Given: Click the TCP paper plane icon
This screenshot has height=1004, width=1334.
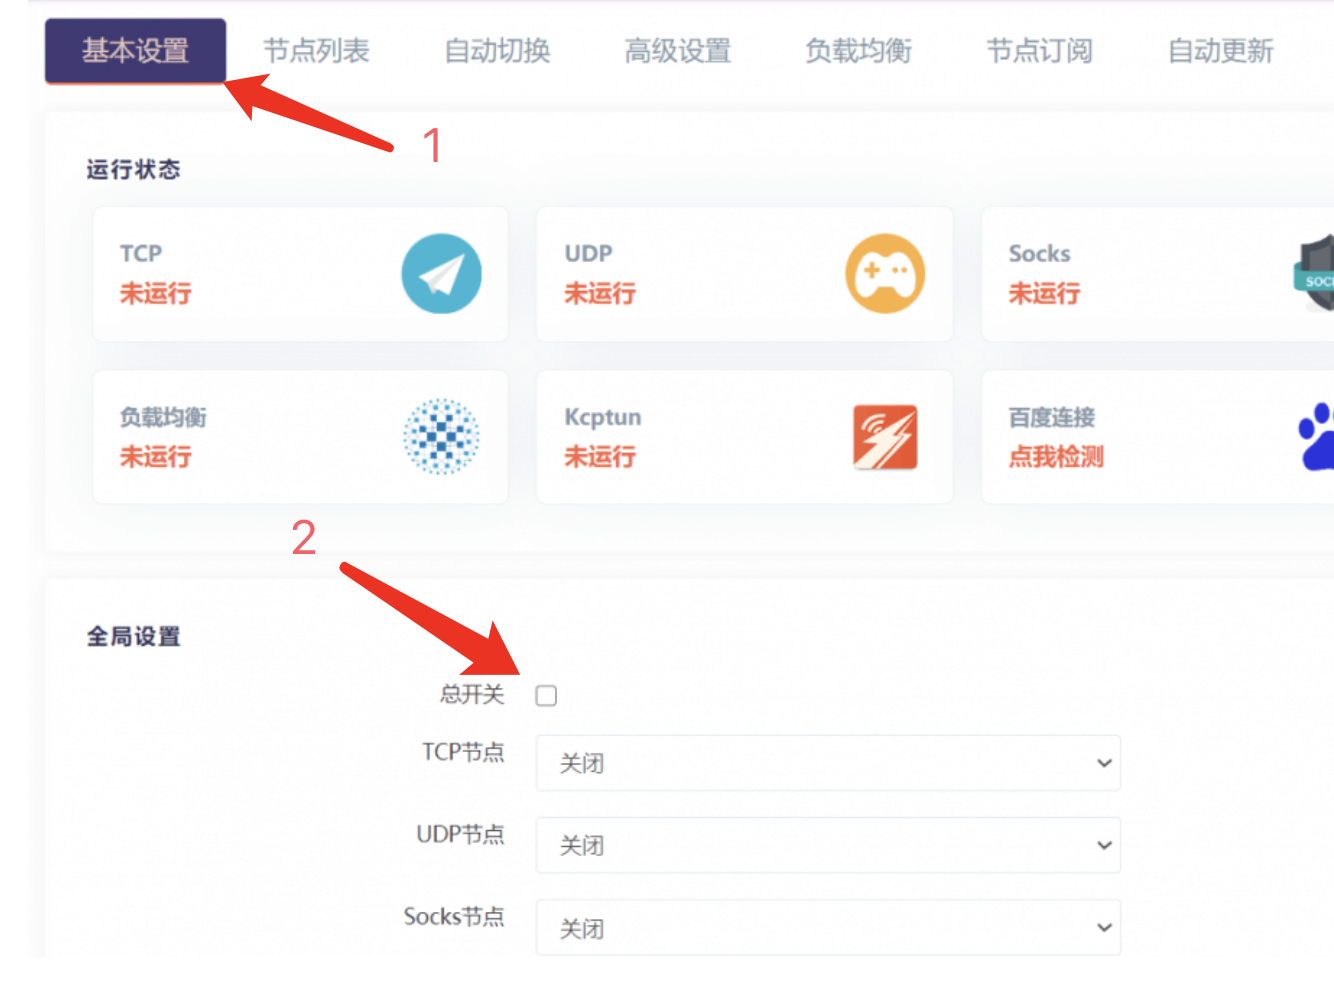Looking at the screenshot, I should pyautogui.click(x=441, y=274).
